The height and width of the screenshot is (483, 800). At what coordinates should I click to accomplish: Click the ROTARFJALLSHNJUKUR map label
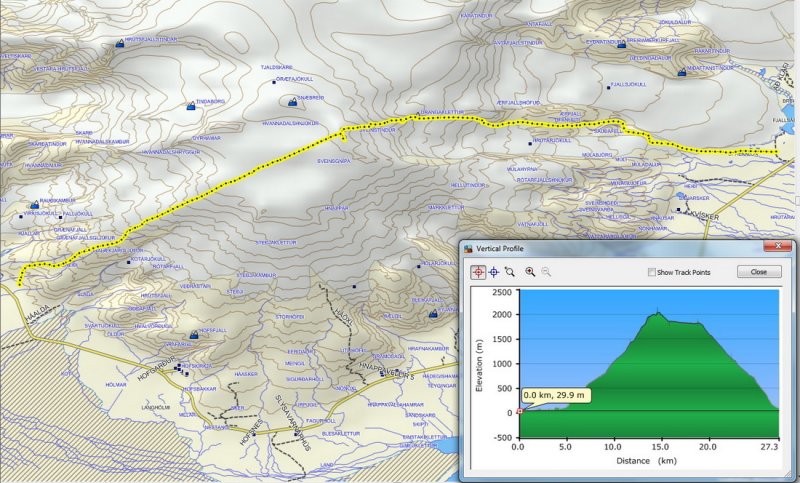[x=544, y=180]
